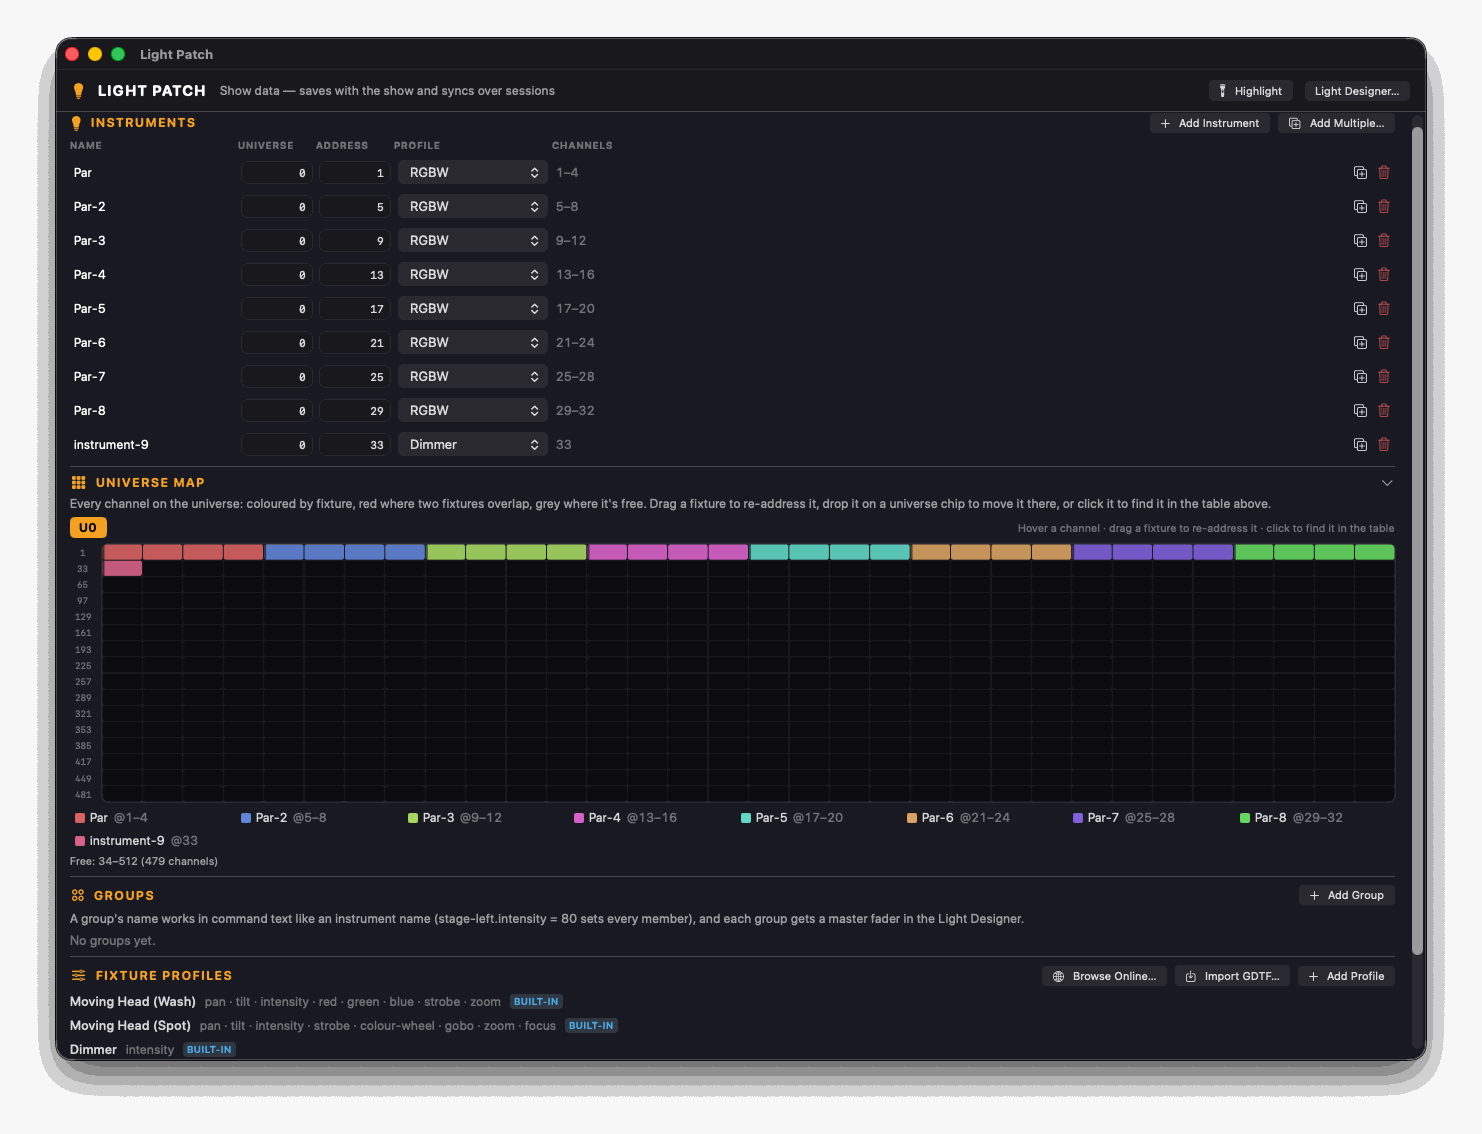Viewport: 1482px width, 1134px height.
Task: Select the U0 universe chip
Action: click(x=88, y=528)
